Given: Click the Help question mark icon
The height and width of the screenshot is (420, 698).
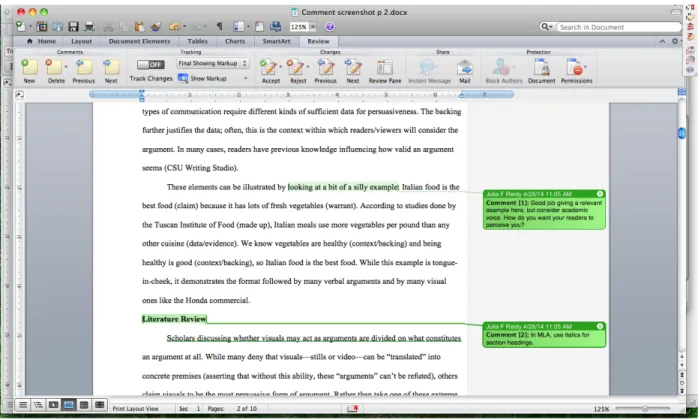Looking at the screenshot, I should [329, 27].
